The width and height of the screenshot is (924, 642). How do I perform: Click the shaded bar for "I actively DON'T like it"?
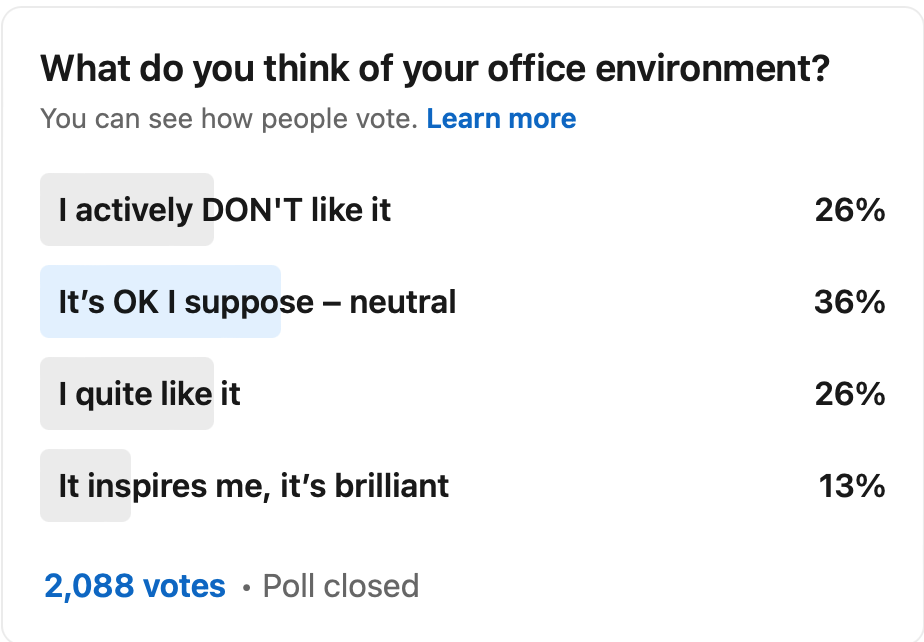(126, 210)
